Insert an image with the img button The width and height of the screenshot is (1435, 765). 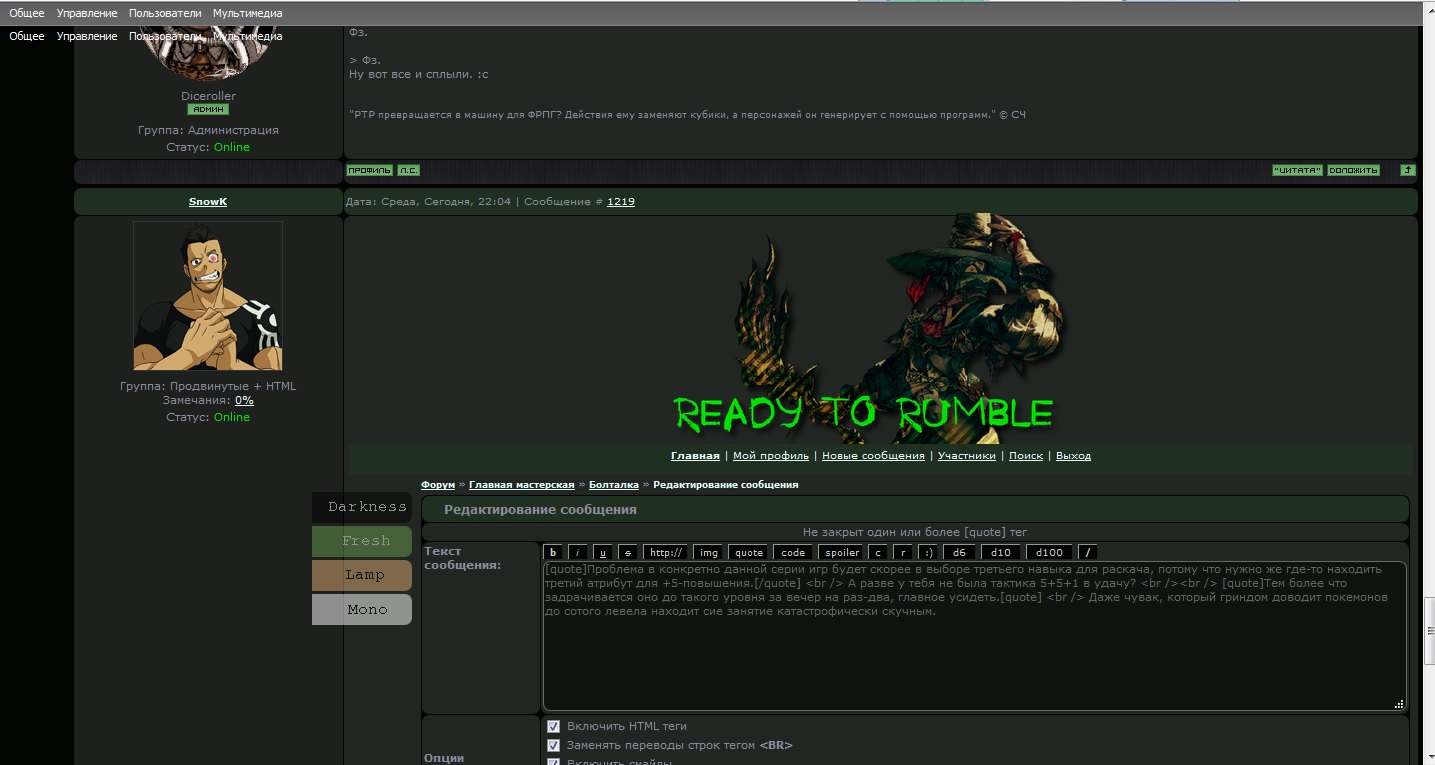coord(708,552)
